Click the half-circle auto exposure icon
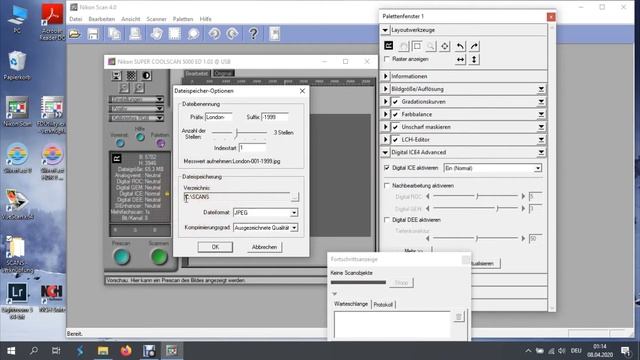The width and height of the screenshot is (640, 360). click(146, 76)
